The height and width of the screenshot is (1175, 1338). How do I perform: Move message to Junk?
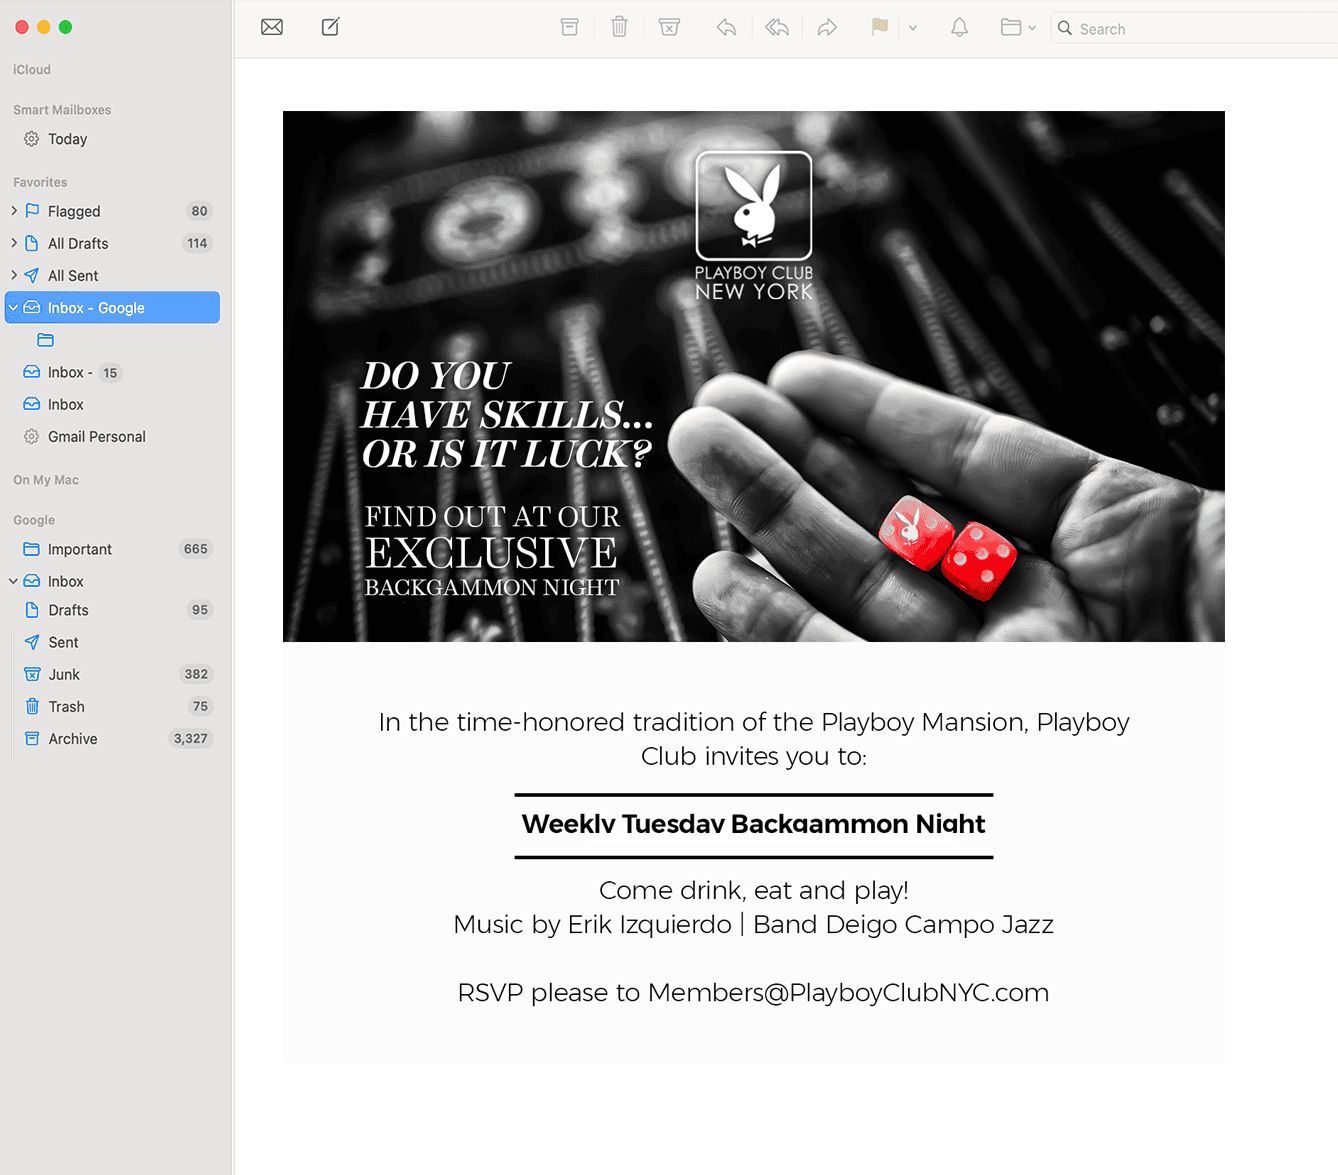tap(670, 27)
